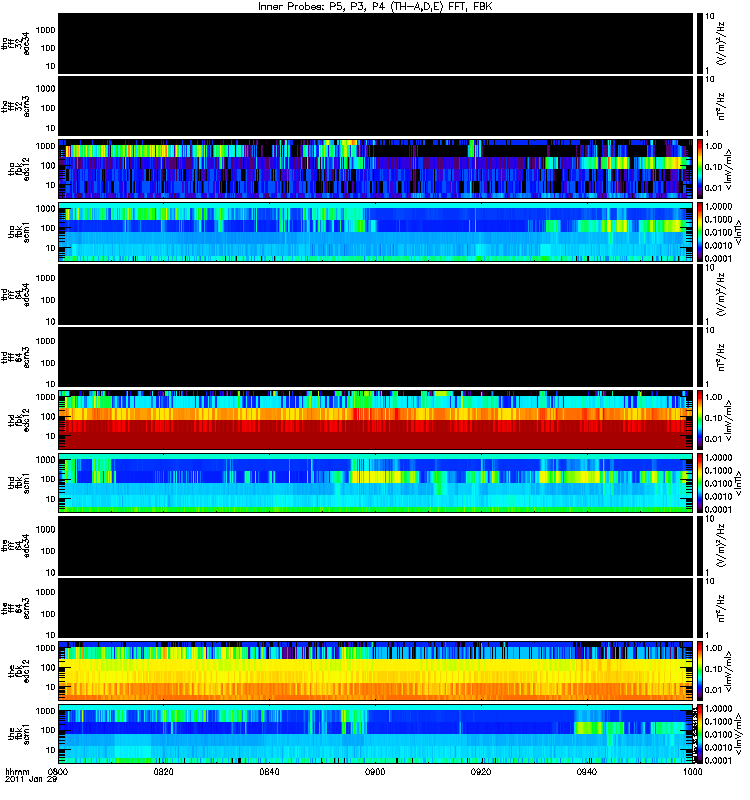The height and width of the screenshot is (800, 750).
Task: Click the 'thd fbk edc12' y-axis title
Action: (19, 420)
